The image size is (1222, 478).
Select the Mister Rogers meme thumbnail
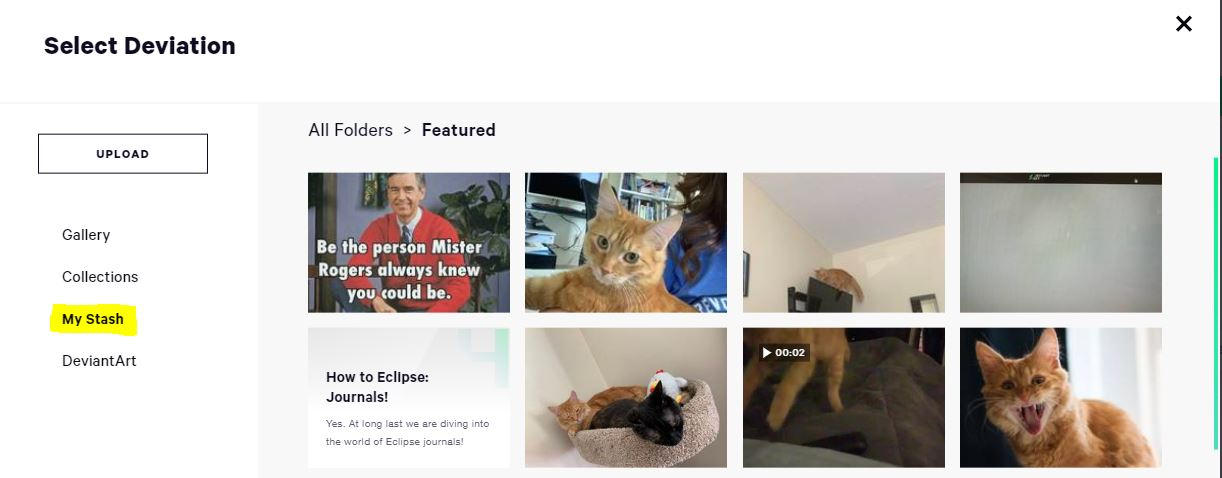409,243
